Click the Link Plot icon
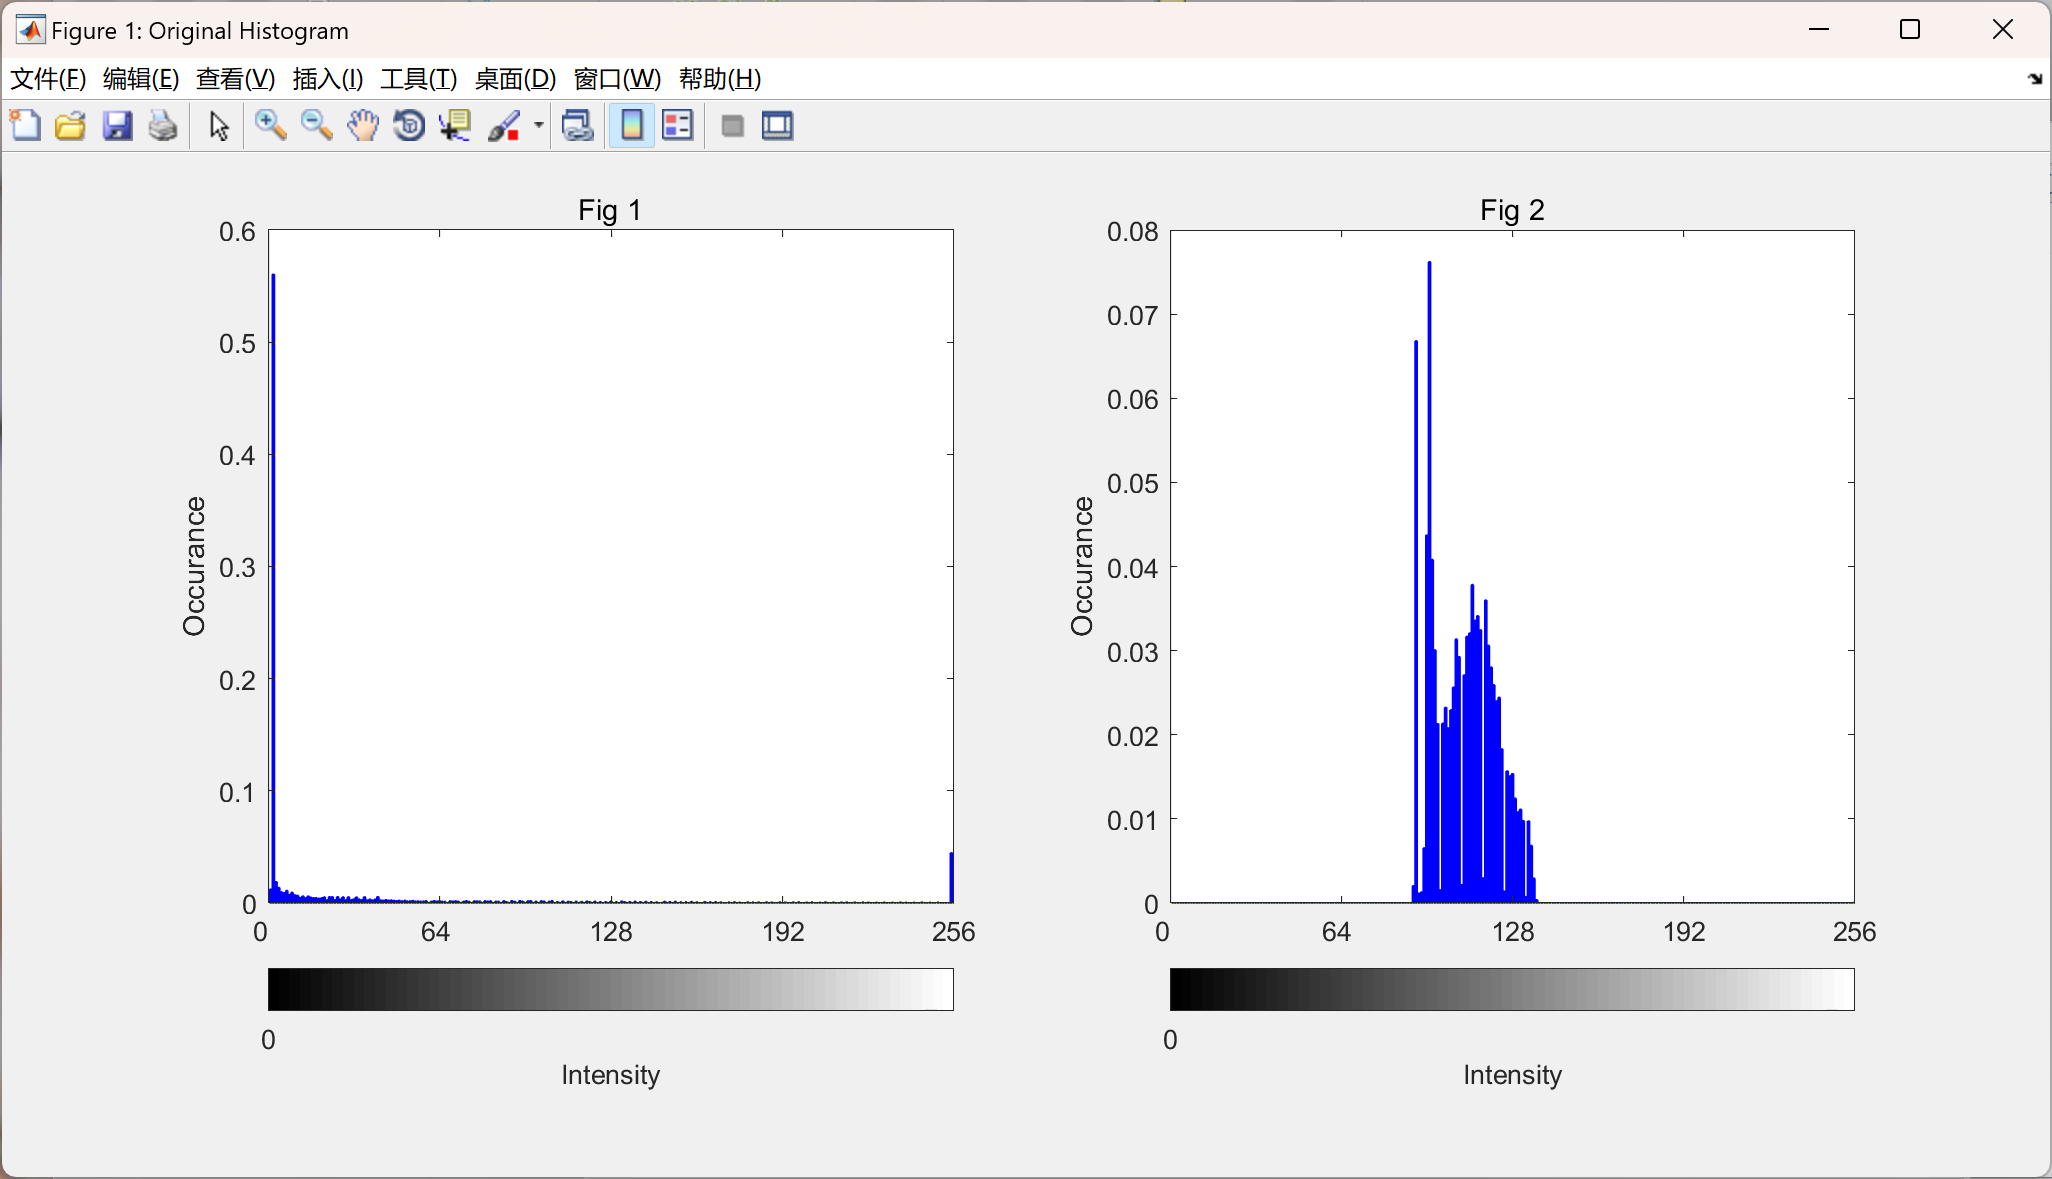2052x1179 pixels. pos(577,126)
